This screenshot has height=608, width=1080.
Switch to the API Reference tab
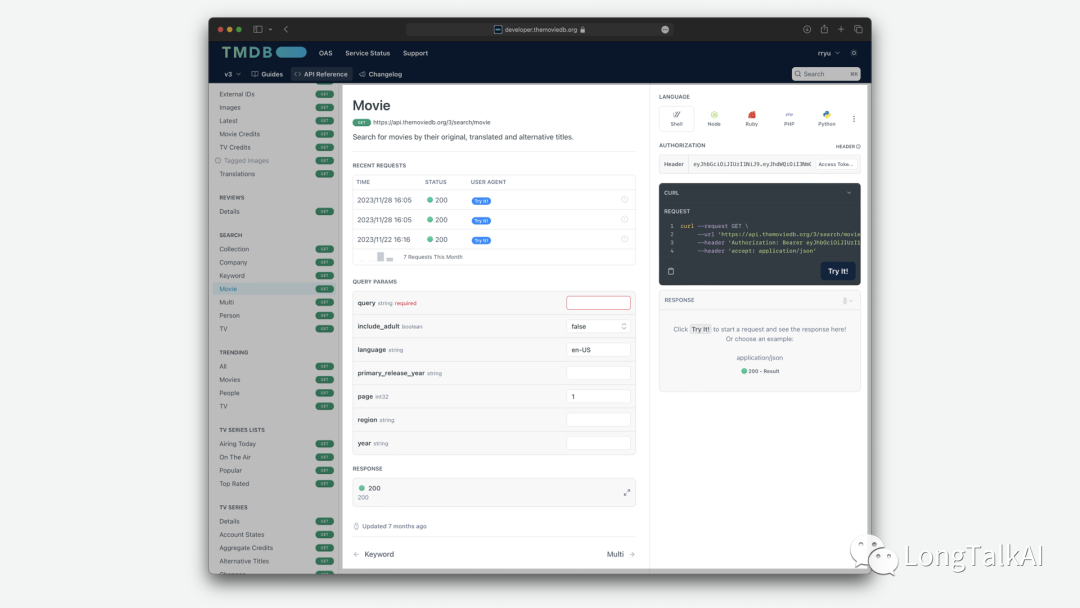(321, 74)
